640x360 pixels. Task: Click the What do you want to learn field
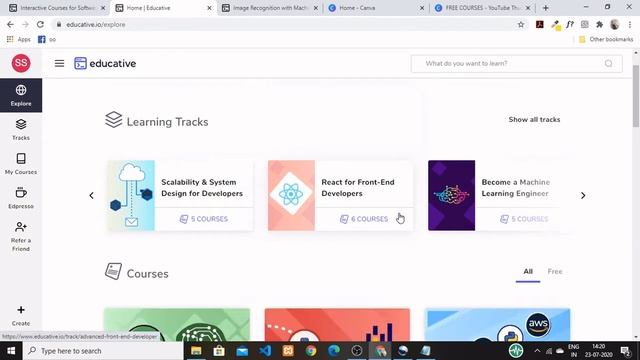pyautogui.click(x=516, y=64)
